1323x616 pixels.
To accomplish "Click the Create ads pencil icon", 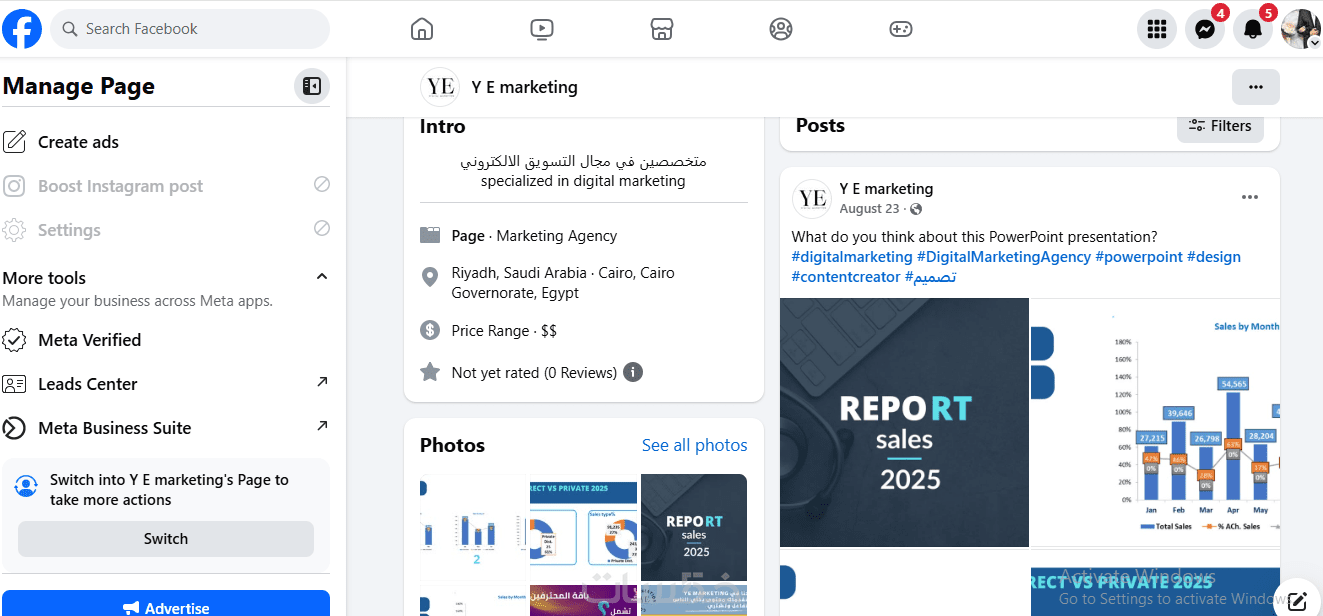I will coord(14,142).
